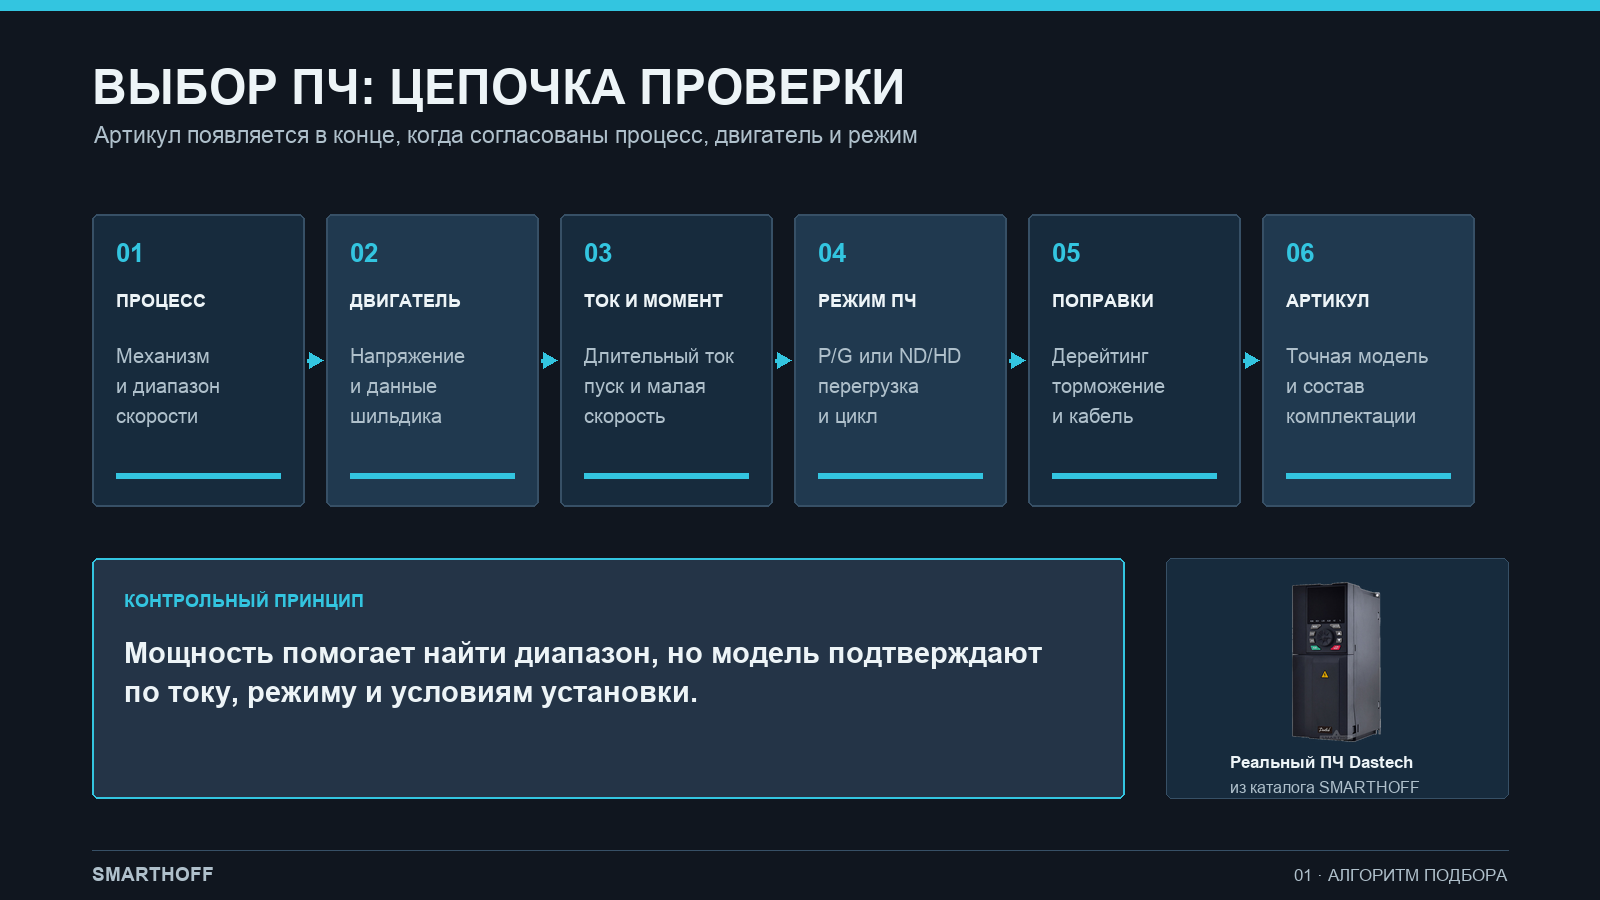Image resolution: width=1600 pixels, height=900 pixels.
Task: Click the text Длительный ток пуск и малая скорость
Action: (659, 386)
